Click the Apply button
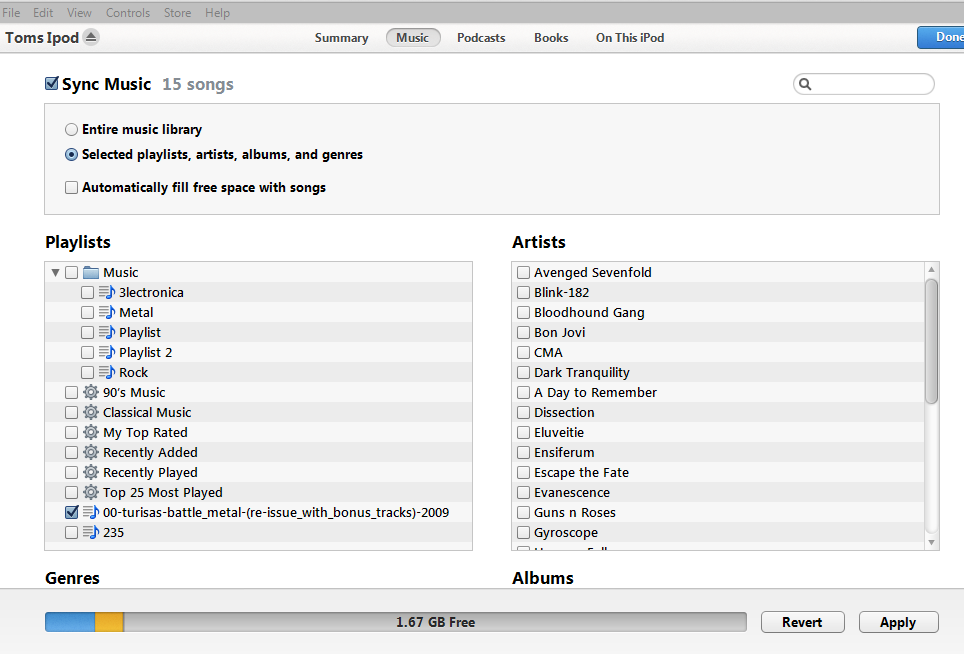Viewport: 964px width, 654px height. (x=898, y=622)
